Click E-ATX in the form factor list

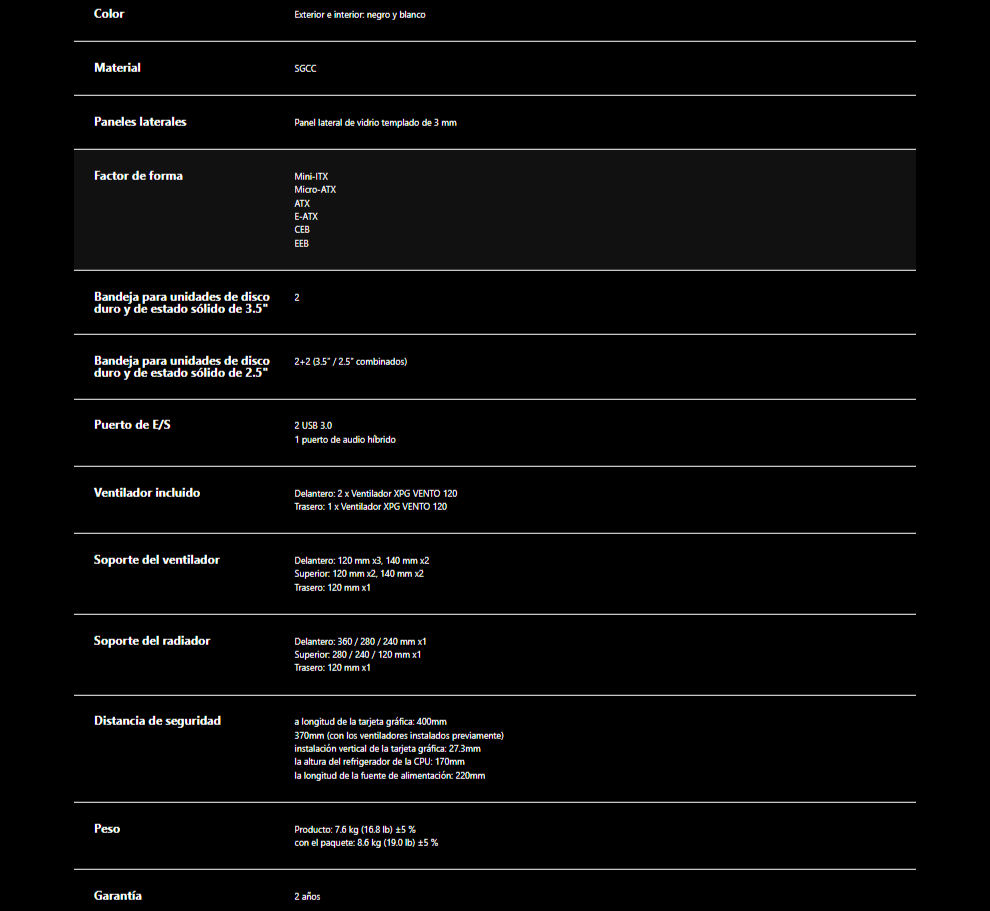click(x=306, y=217)
